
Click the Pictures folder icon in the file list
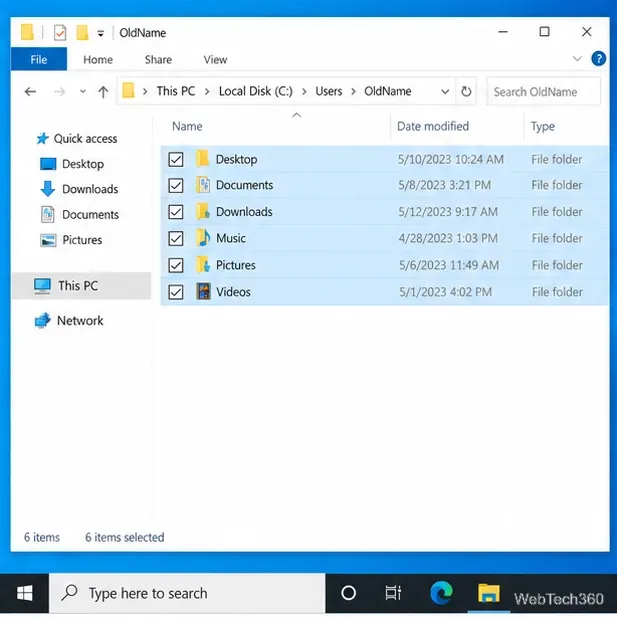[x=203, y=265]
